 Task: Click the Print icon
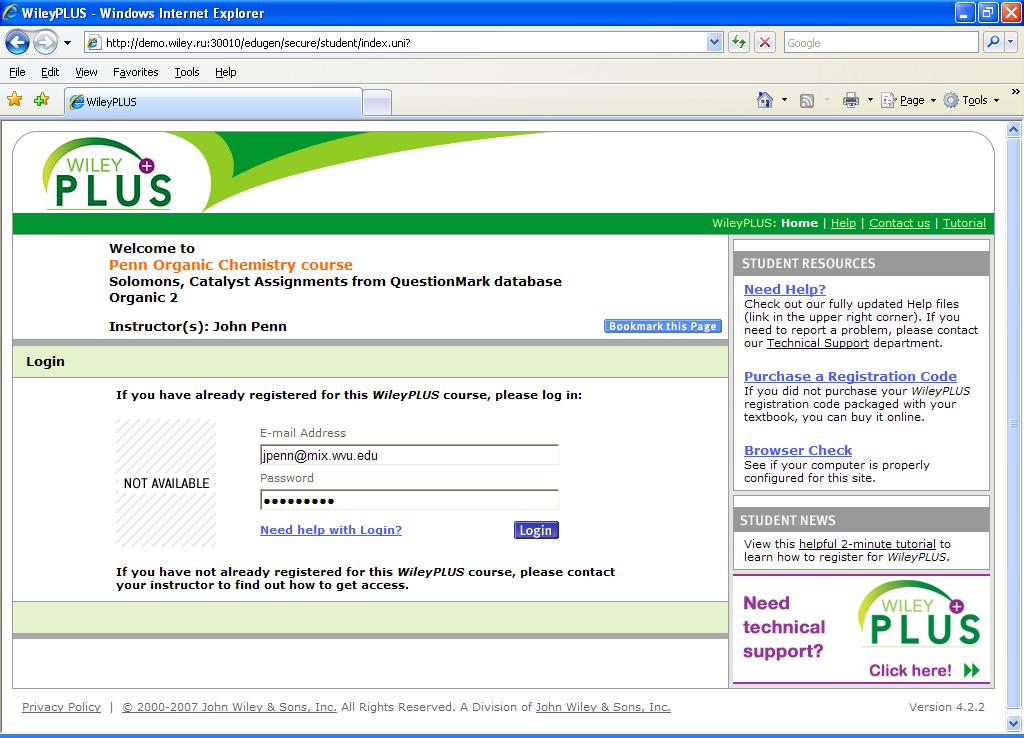(x=850, y=100)
